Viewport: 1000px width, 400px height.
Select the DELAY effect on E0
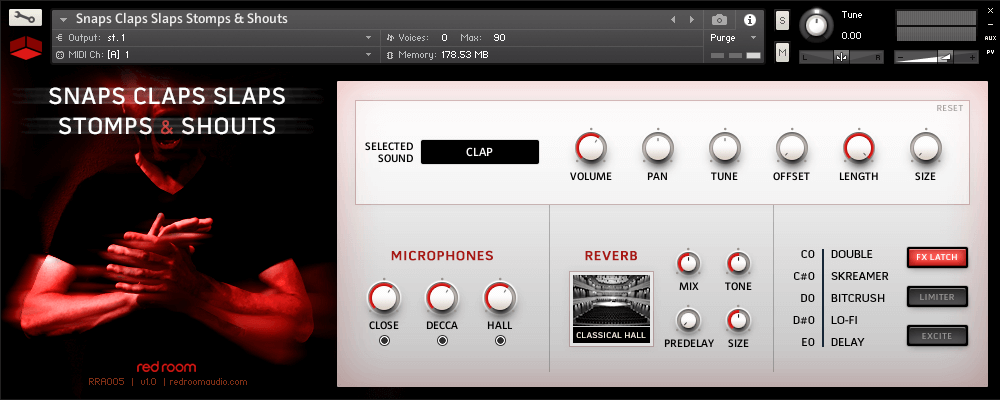point(846,342)
